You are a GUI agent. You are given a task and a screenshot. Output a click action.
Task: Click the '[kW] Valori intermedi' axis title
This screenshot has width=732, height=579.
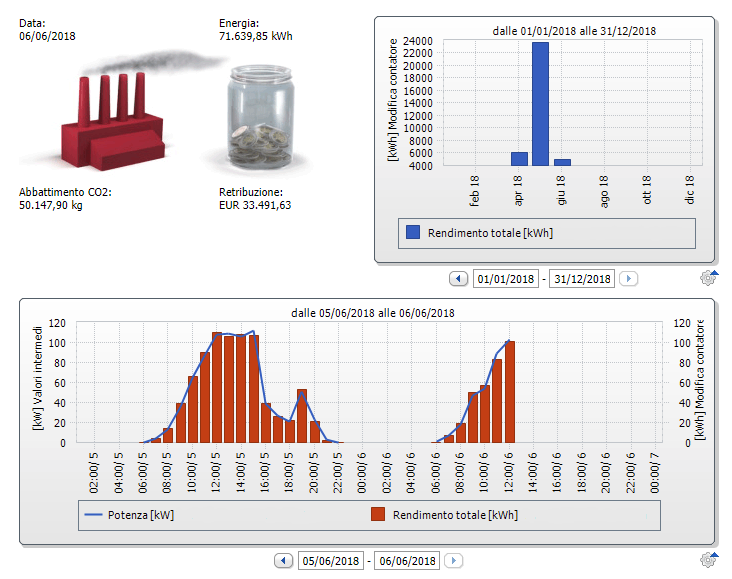[x=37, y=378]
